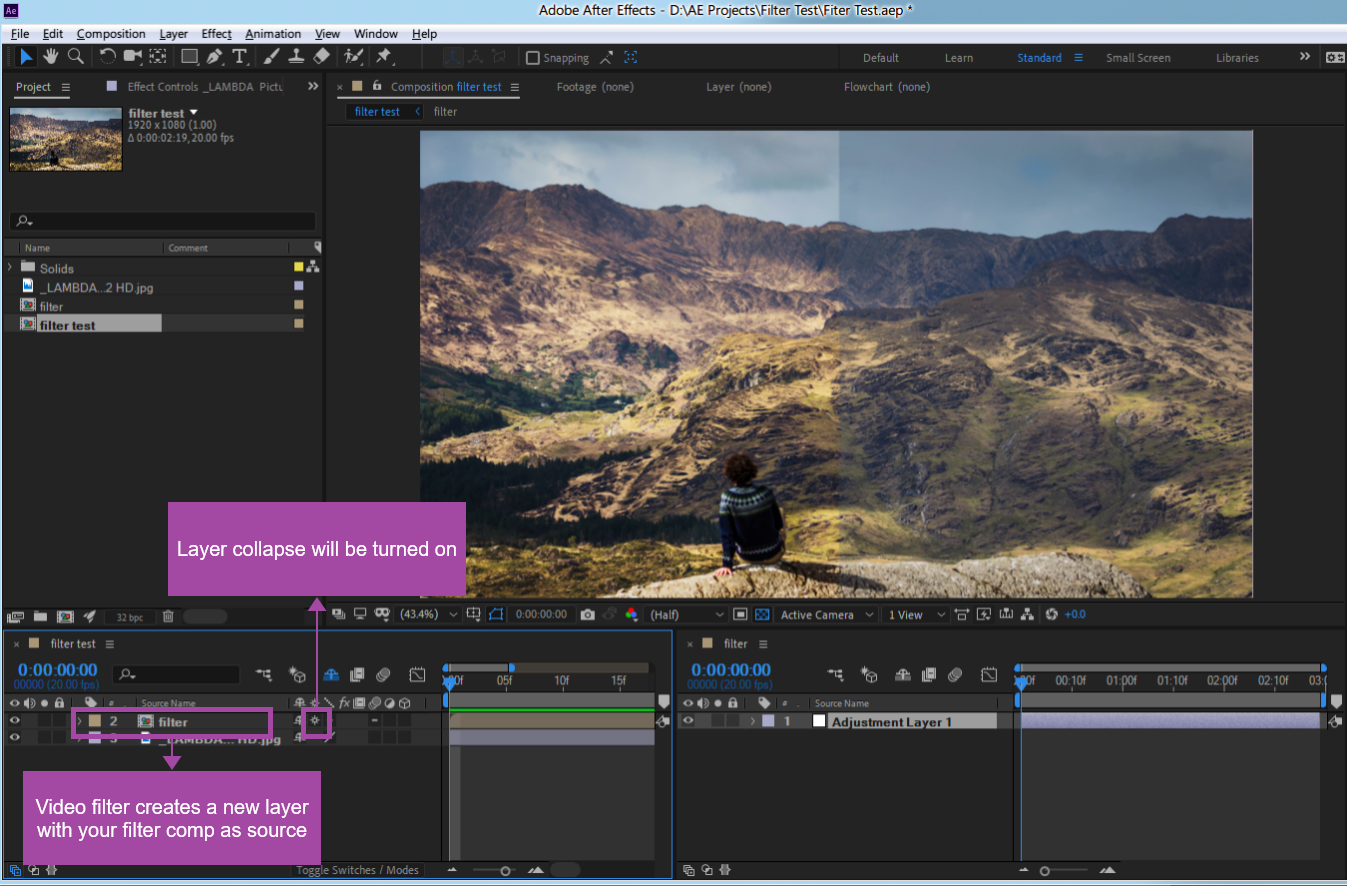Click the filter layer's label color swatch
The image size is (1347, 886).
[94, 720]
